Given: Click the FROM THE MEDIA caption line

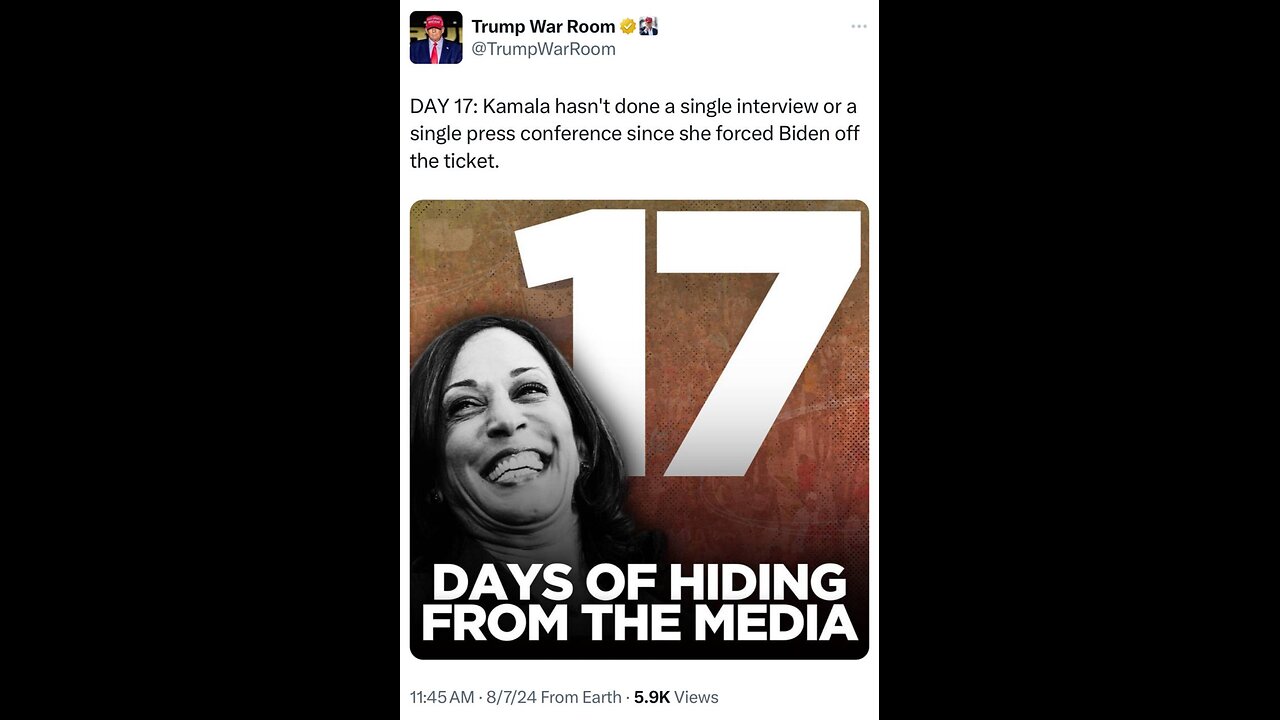Looking at the screenshot, I should coord(639,622).
